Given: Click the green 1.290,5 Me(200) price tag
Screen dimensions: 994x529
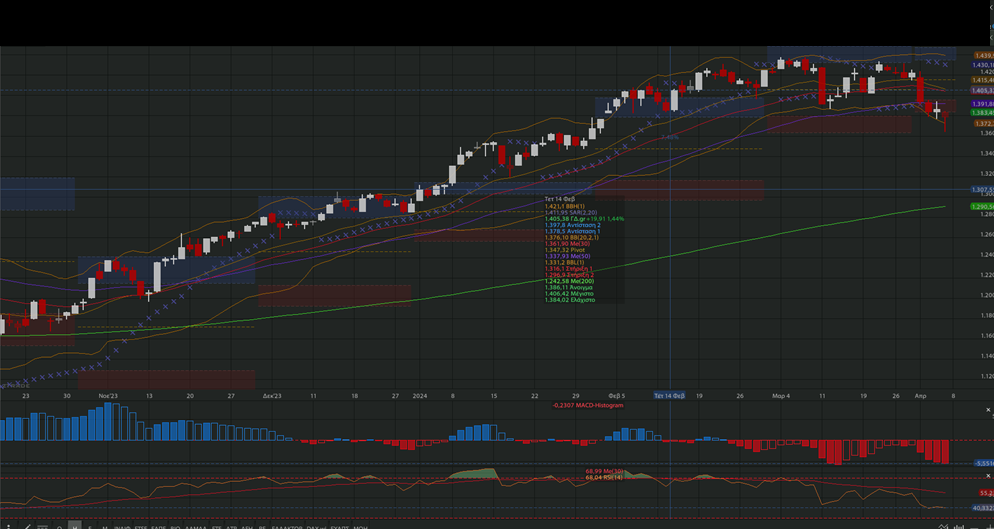Looking at the screenshot, I should pyautogui.click(x=983, y=207).
